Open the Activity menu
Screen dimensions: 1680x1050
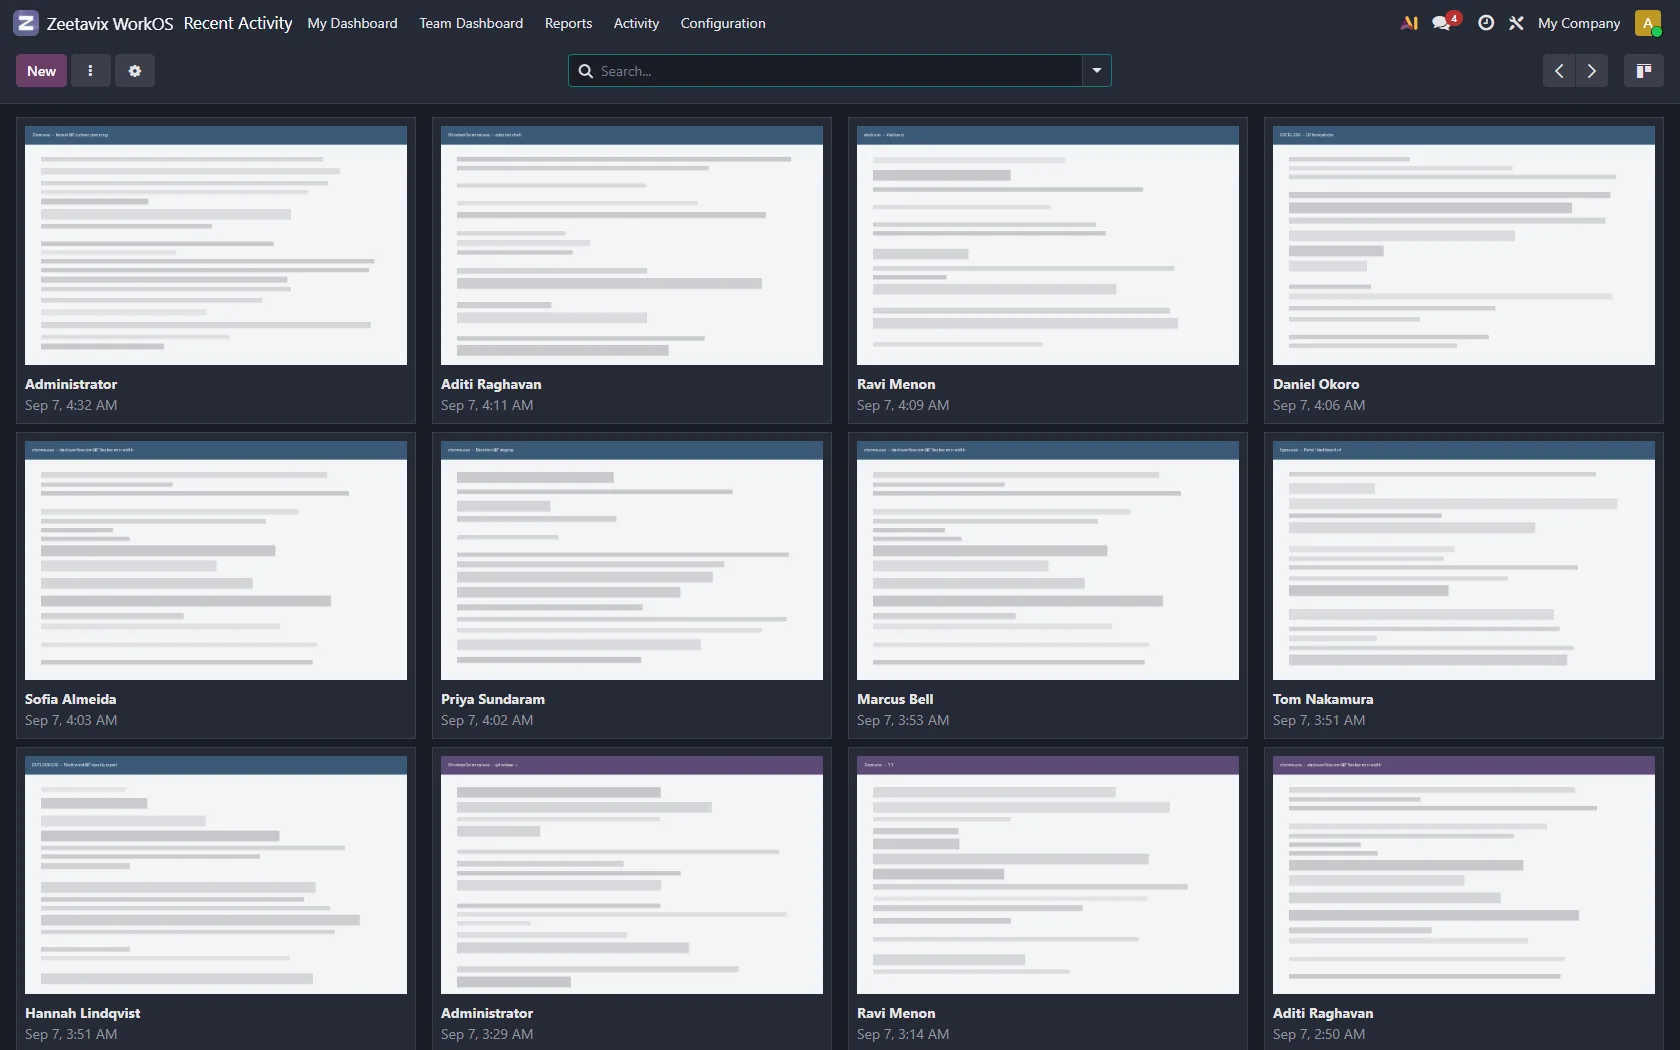pos(636,23)
